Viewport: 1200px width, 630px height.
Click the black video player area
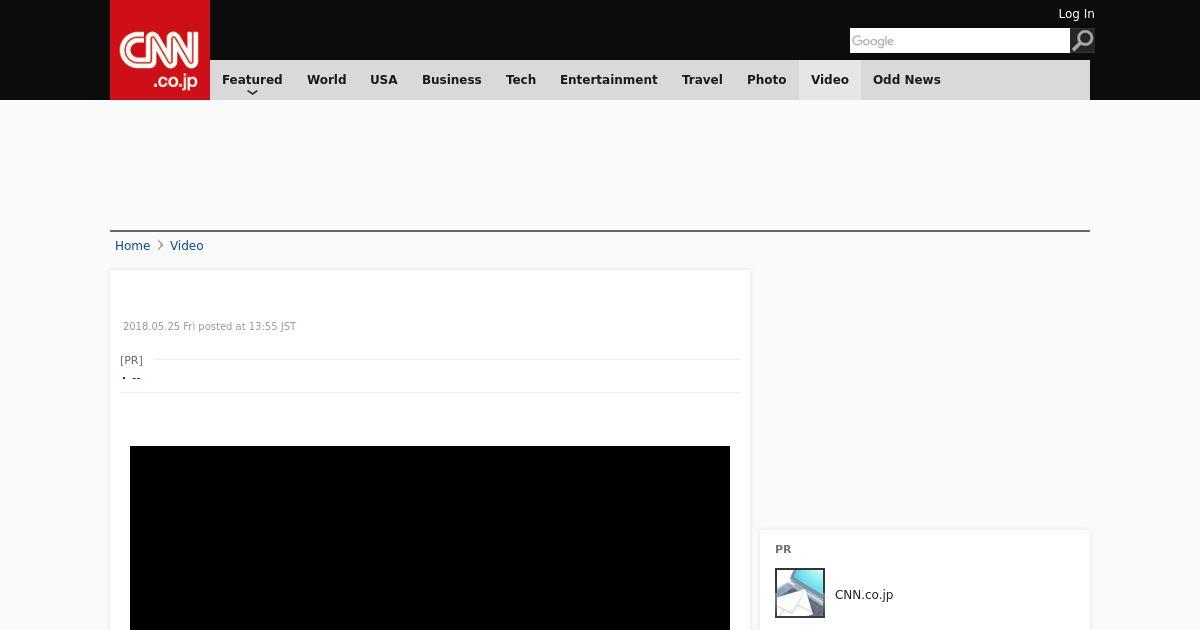pyautogui.click(x=430, y=538)
